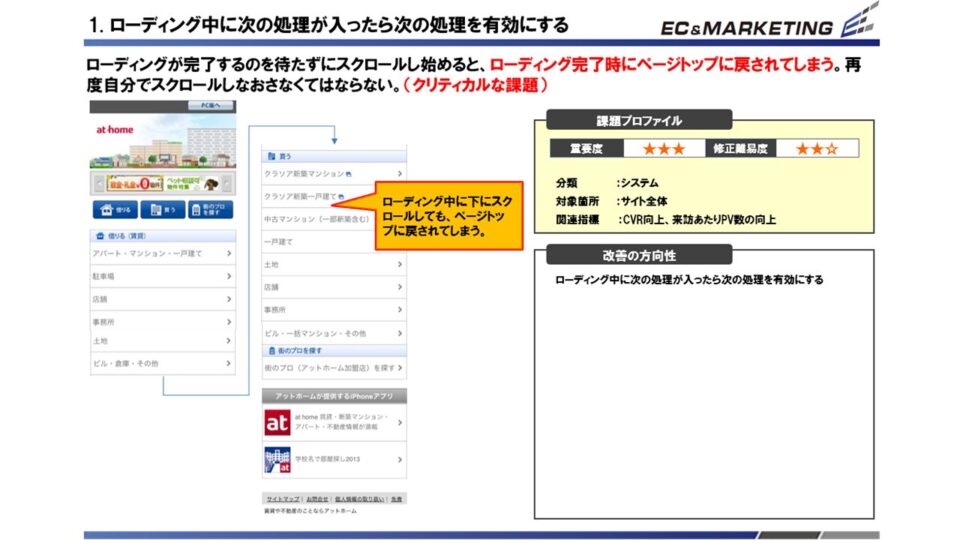Click chevron on 店舗 under 借りる

tap(229, 299)
